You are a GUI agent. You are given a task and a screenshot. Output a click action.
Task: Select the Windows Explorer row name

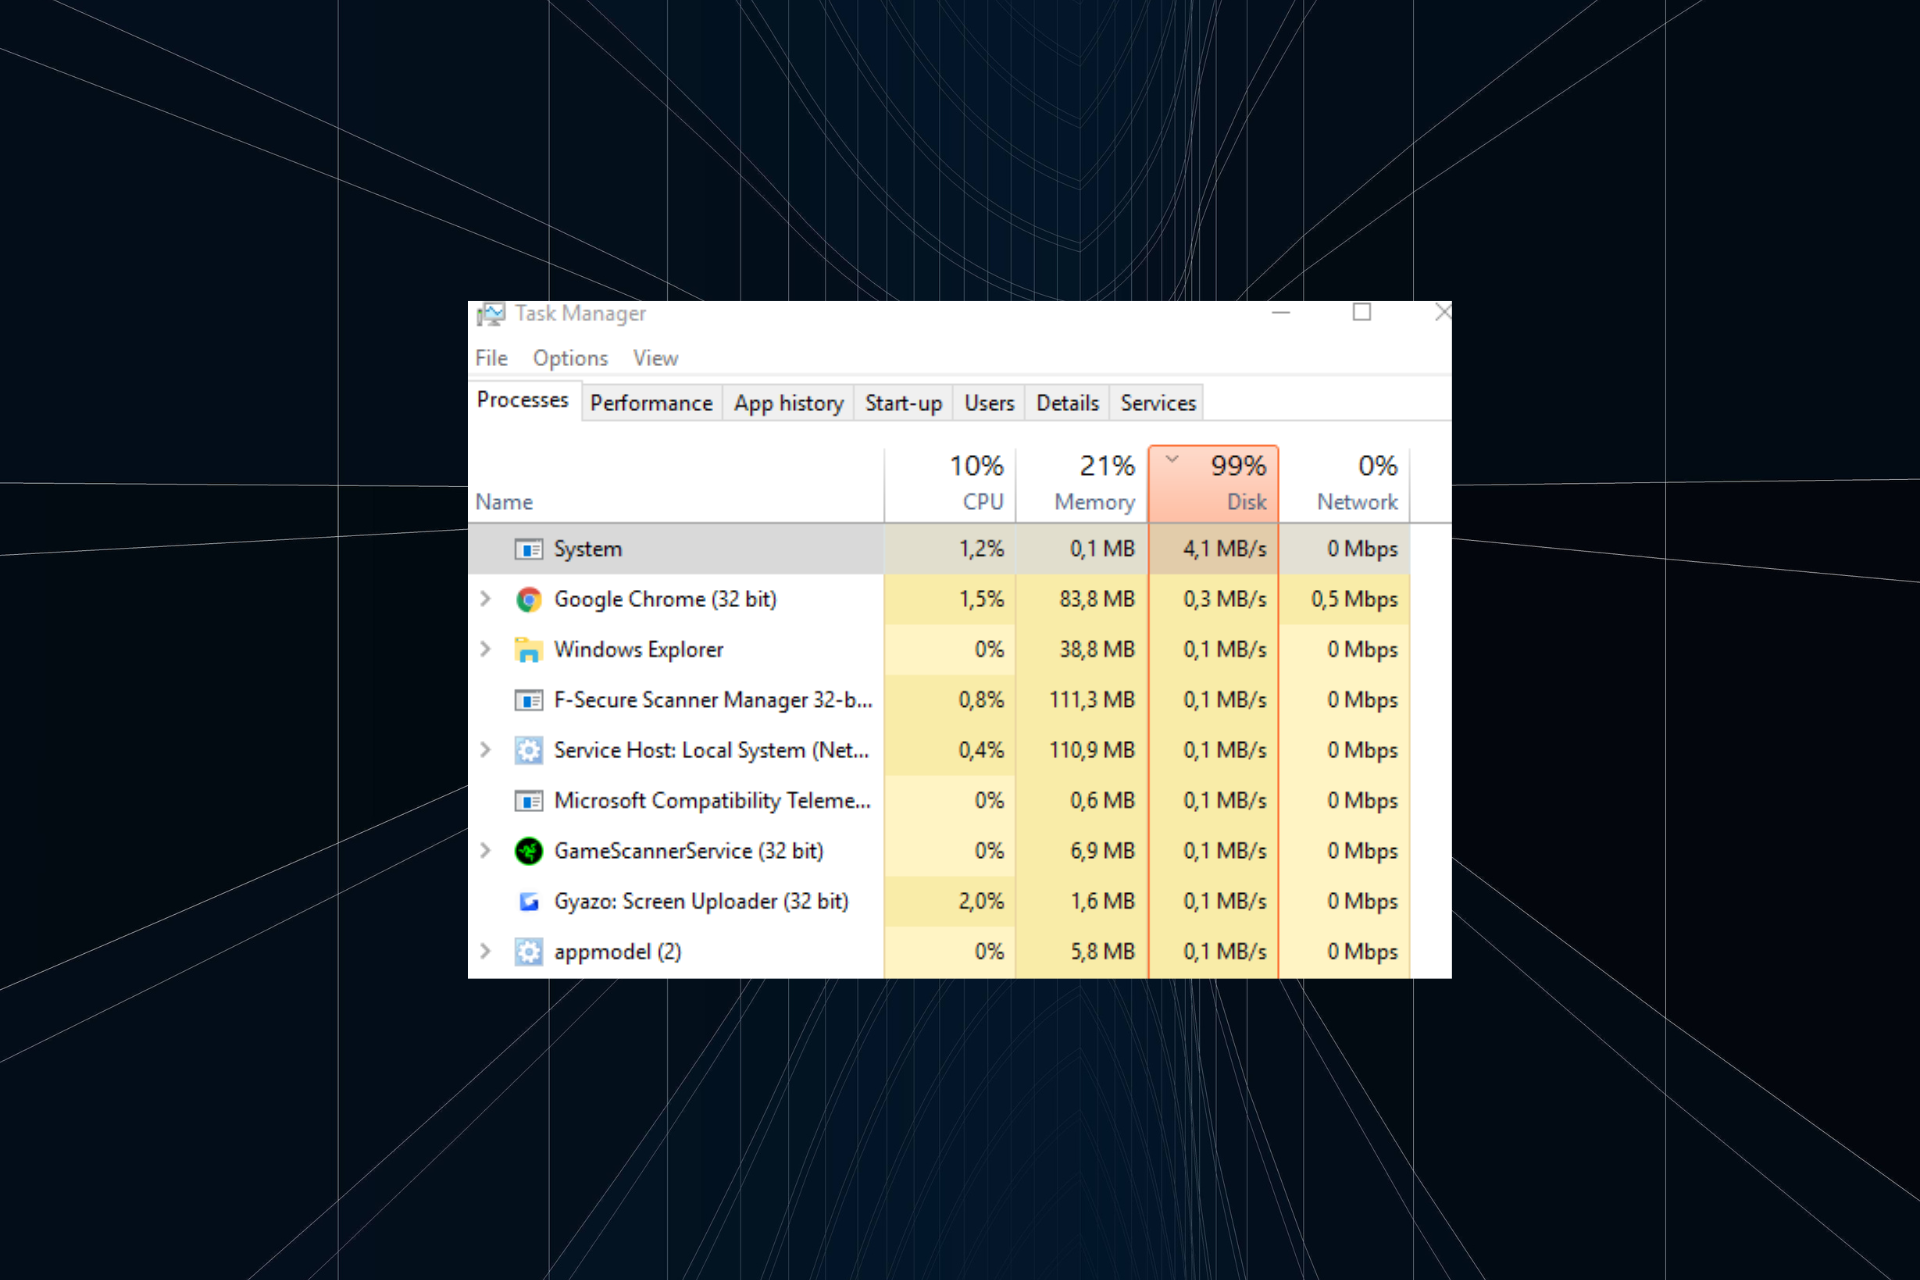pyautogui.click(x=638, y=649)
